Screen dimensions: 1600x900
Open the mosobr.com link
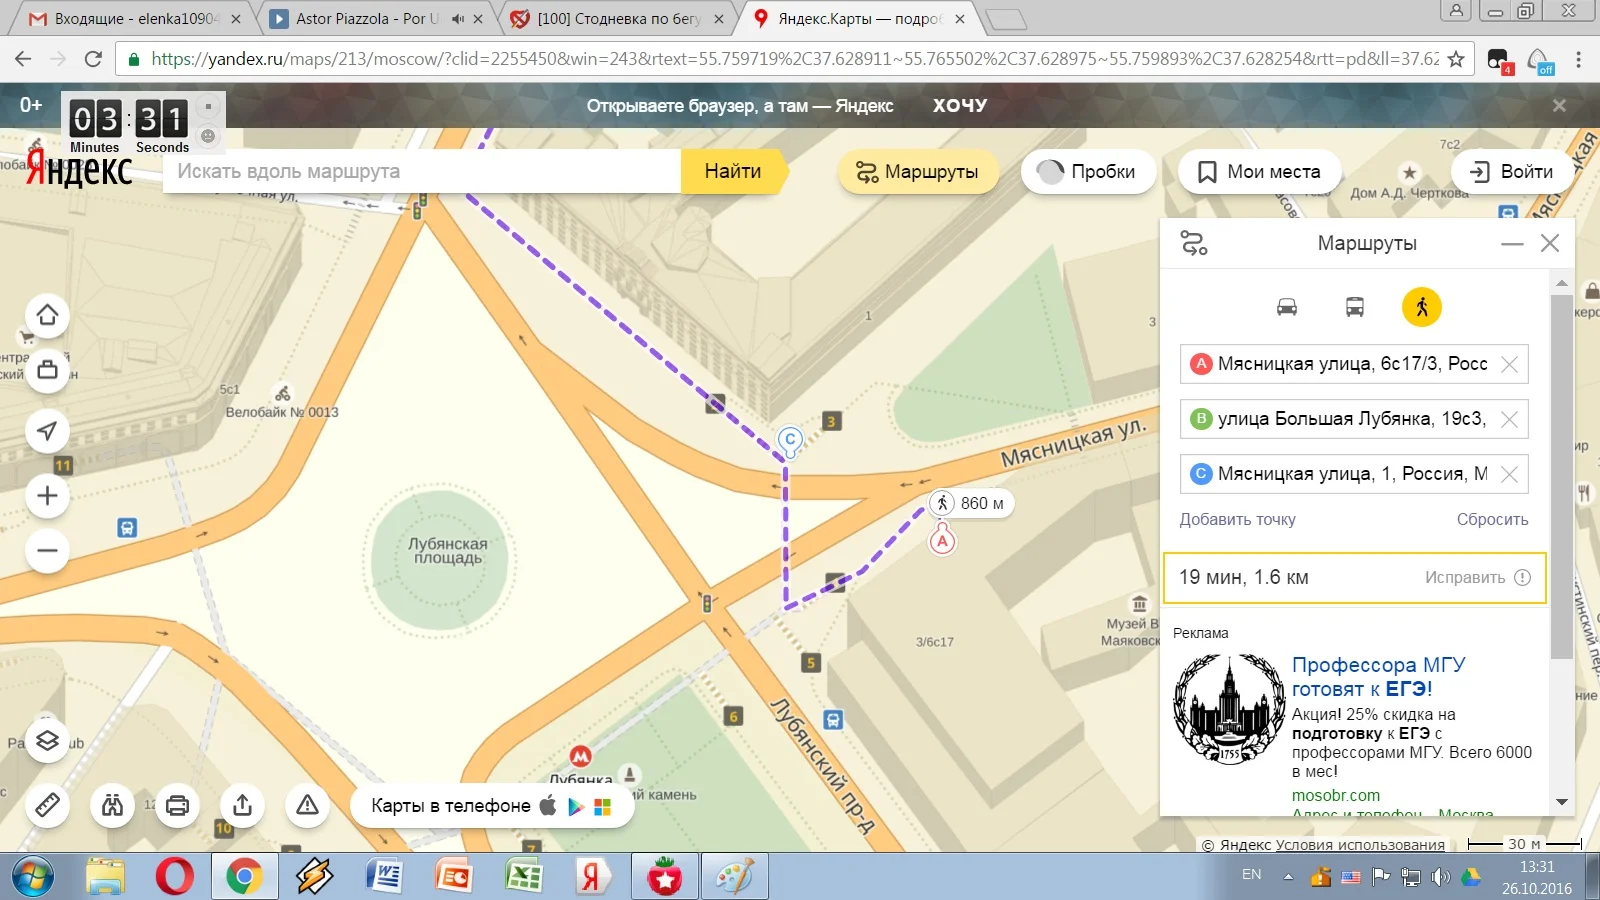click(x=1335, y=795)
